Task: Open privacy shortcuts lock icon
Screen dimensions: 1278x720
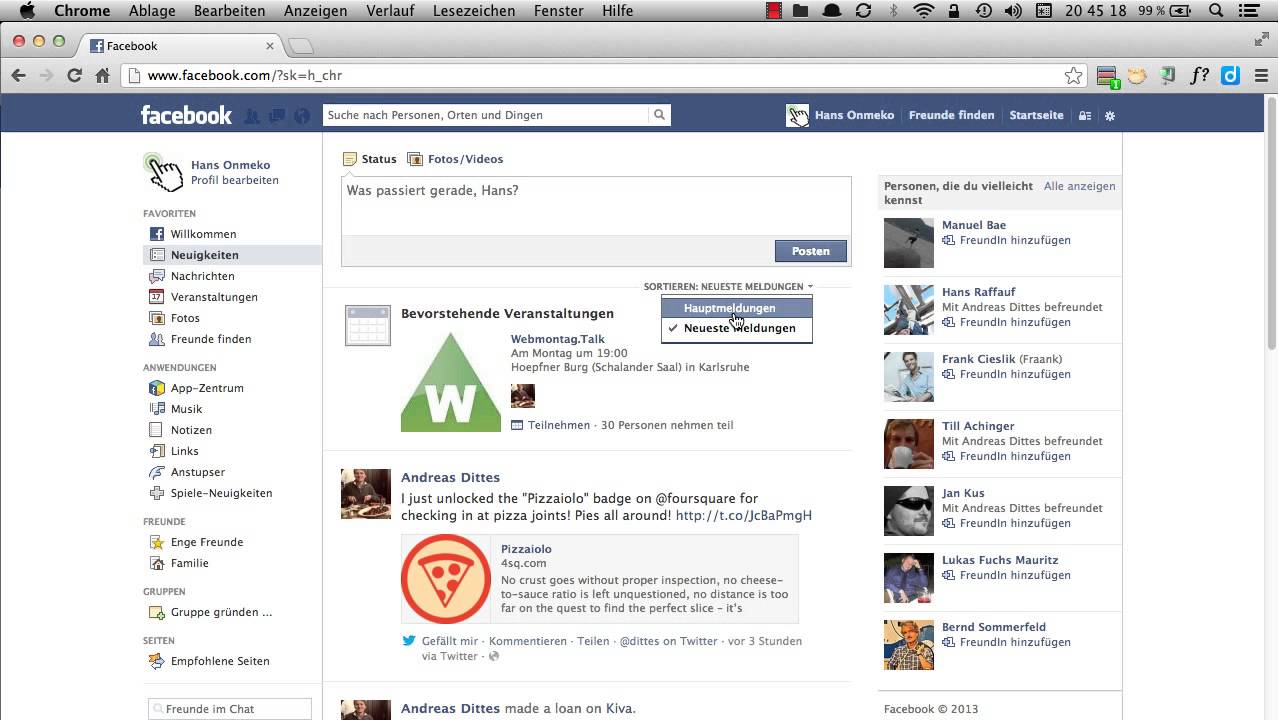Action: [x=1085, y=115]
